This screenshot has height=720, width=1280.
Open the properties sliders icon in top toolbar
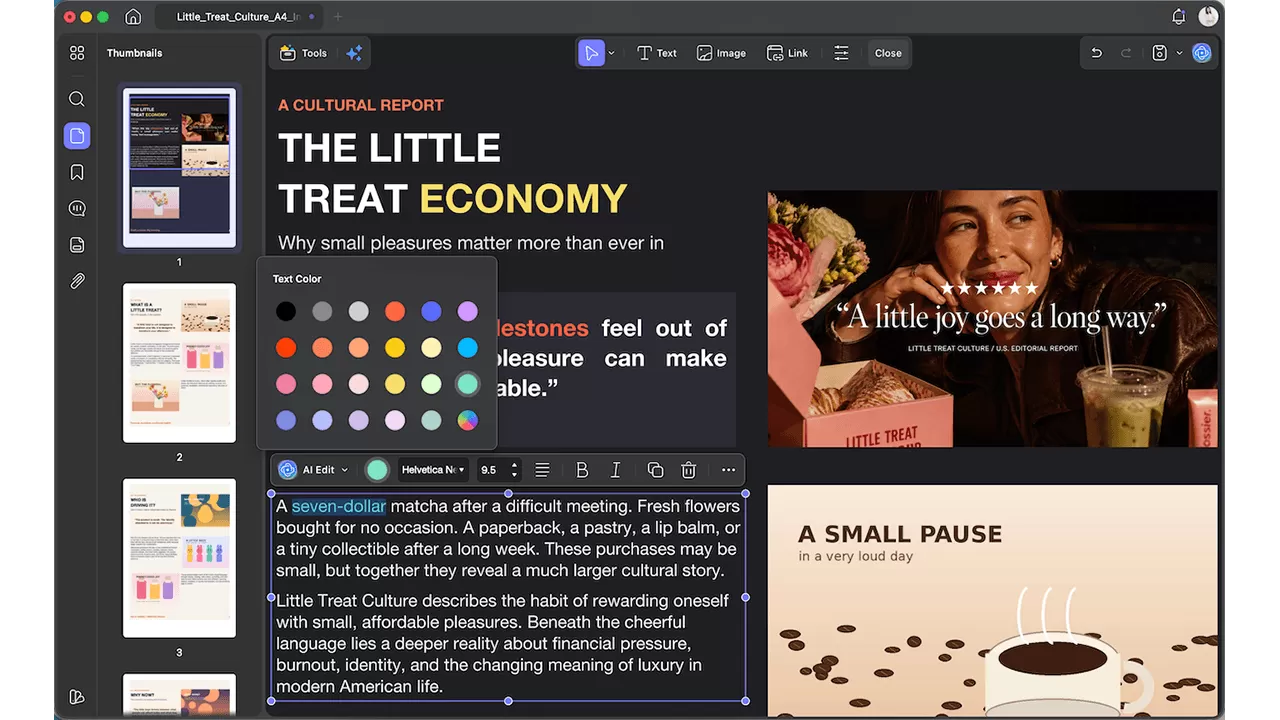841,53
